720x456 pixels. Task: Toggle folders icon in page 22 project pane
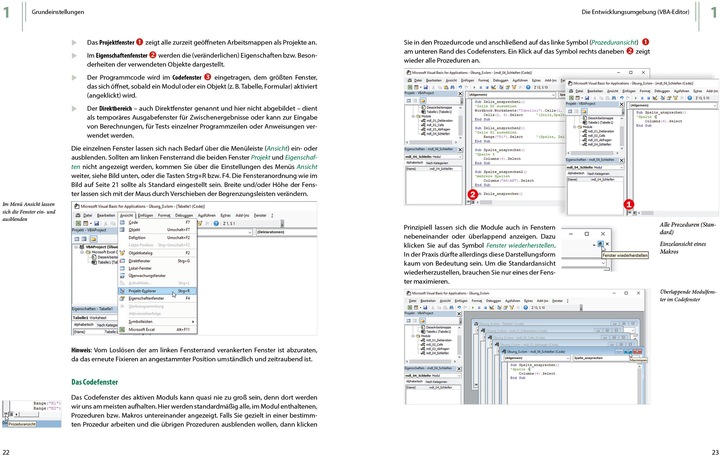[93, 239]
